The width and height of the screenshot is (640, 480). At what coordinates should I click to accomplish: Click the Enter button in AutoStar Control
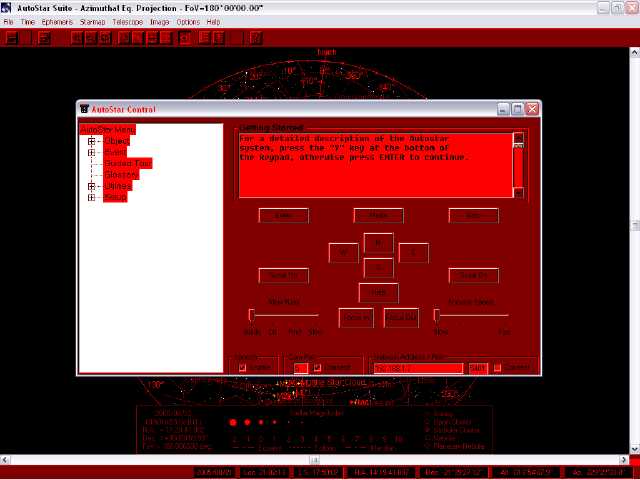pyautogui.click(x=284, y=216)
